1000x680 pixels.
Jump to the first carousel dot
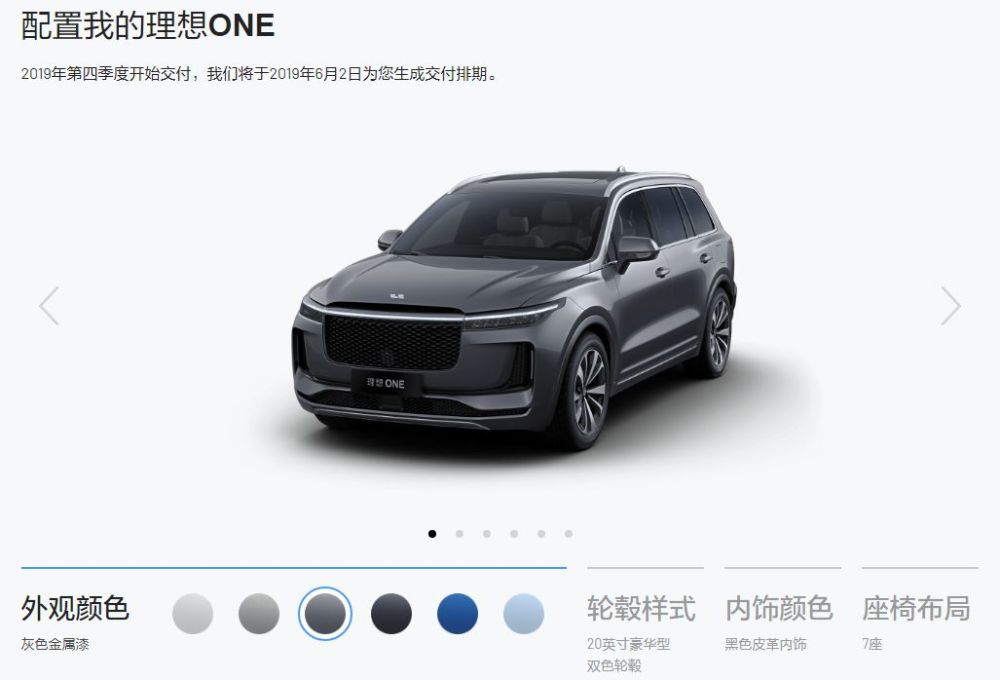point(432,534)
